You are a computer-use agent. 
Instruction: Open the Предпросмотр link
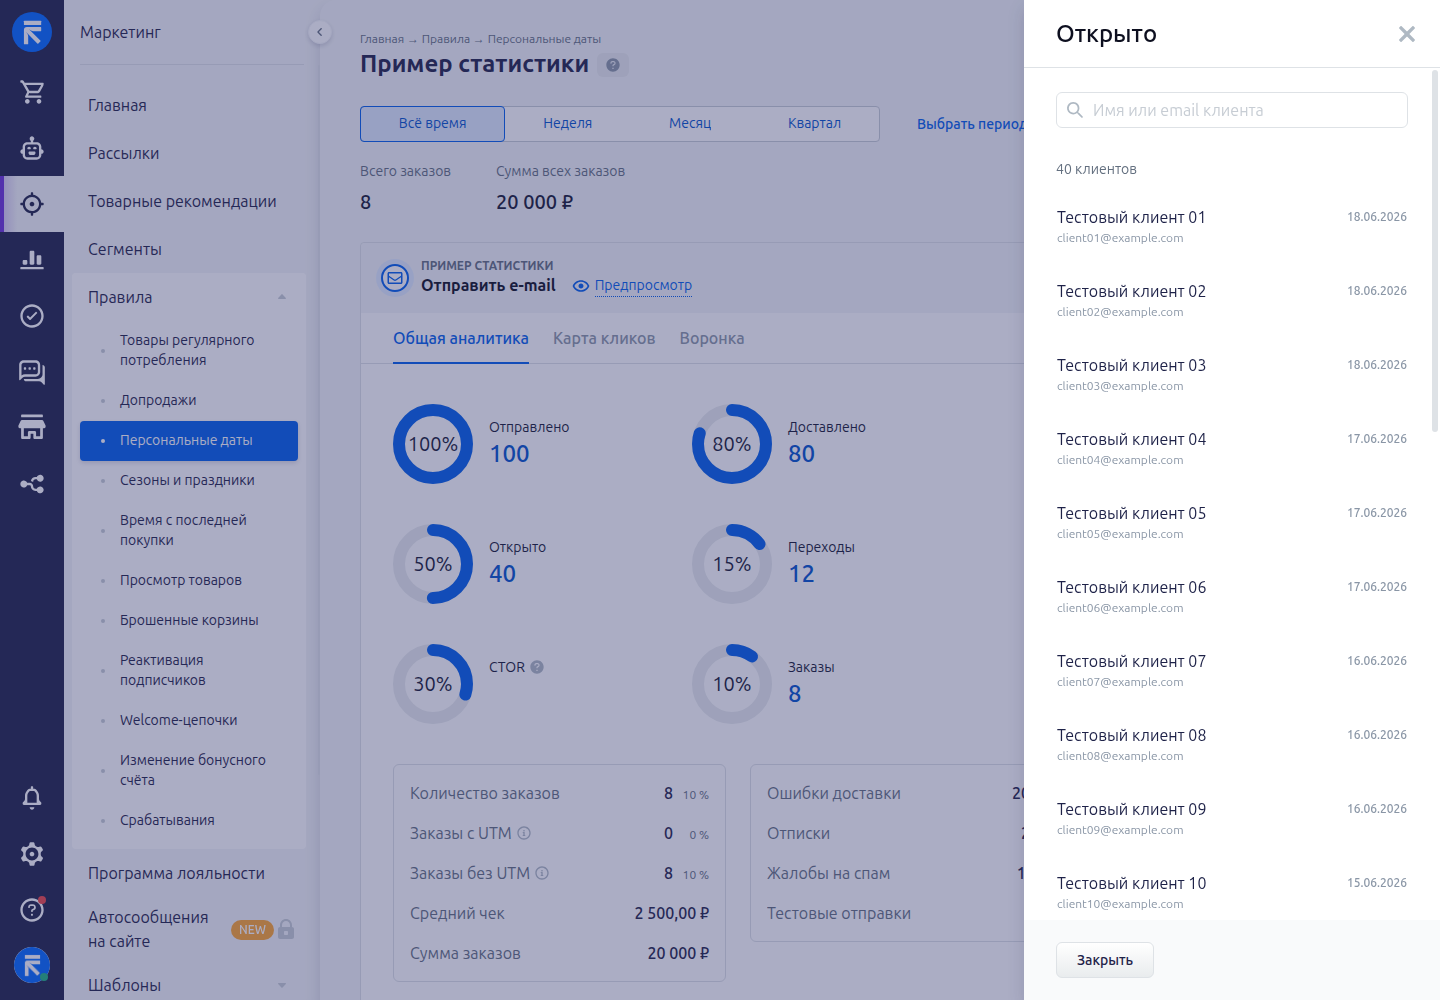(643, 285)
